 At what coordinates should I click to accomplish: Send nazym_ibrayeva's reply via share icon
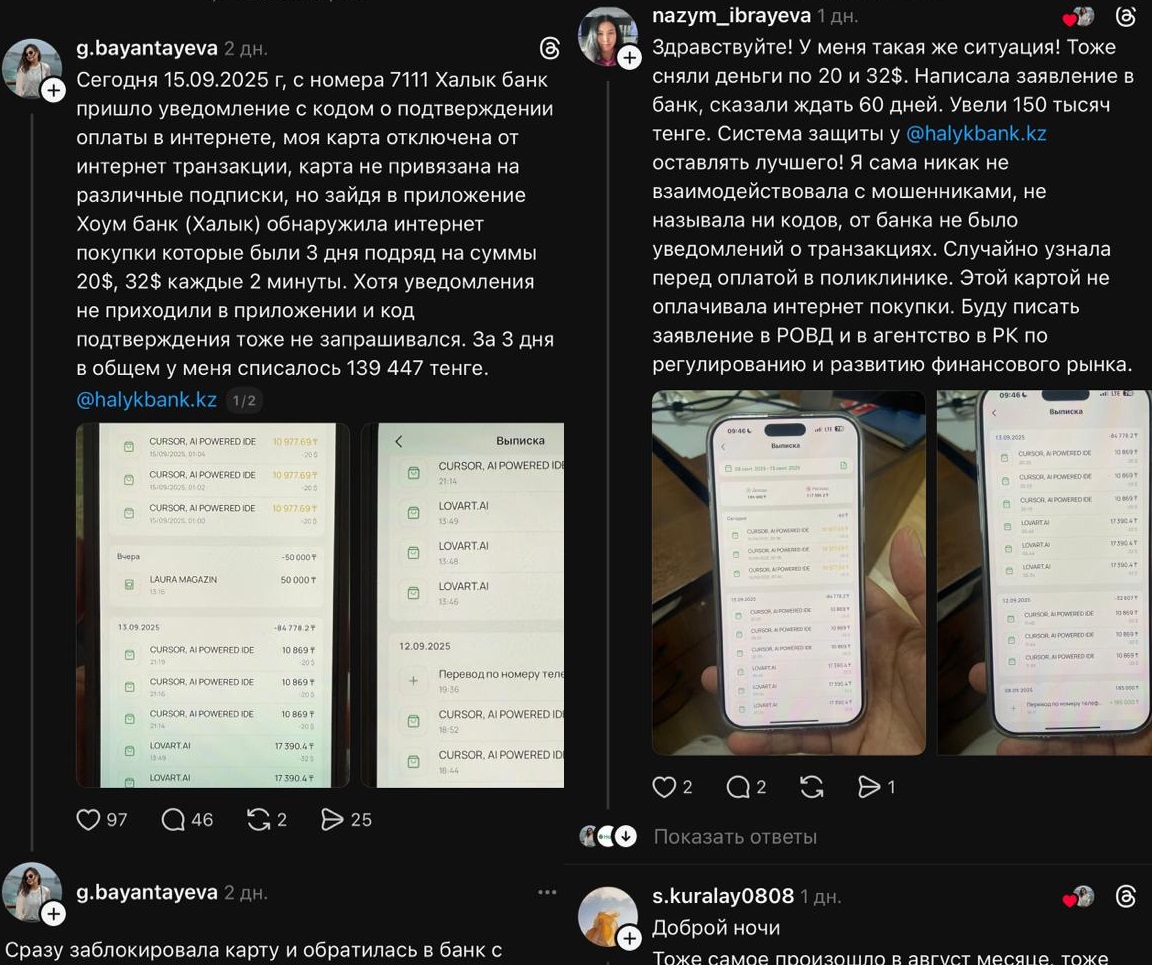(x=869, y=787)
